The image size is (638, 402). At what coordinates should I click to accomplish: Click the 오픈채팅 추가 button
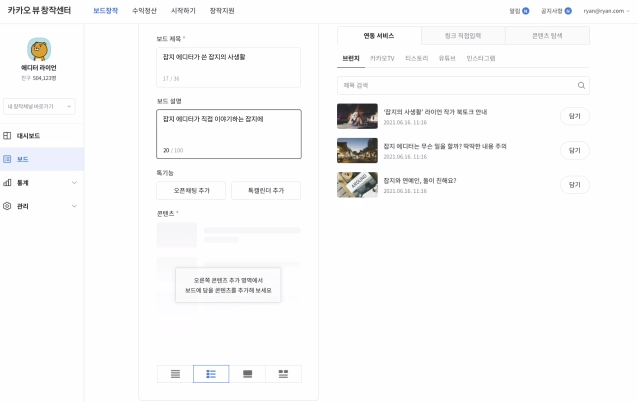[x=191, y=190]
